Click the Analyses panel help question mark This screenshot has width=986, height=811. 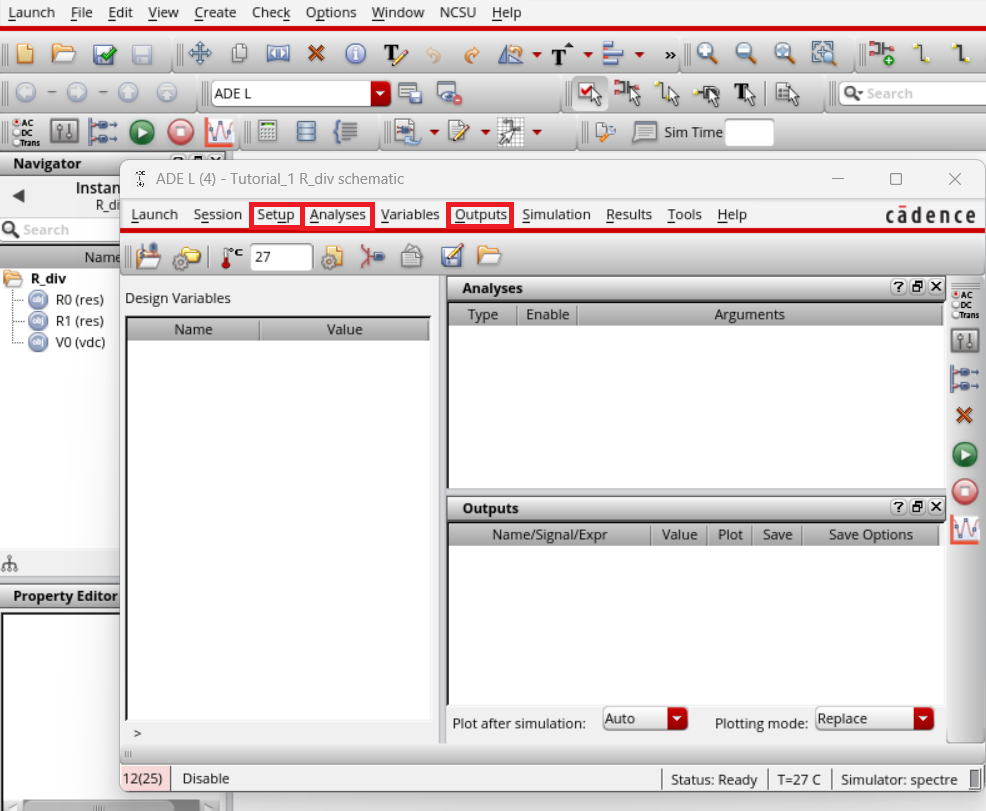click(x=899, y=287)
